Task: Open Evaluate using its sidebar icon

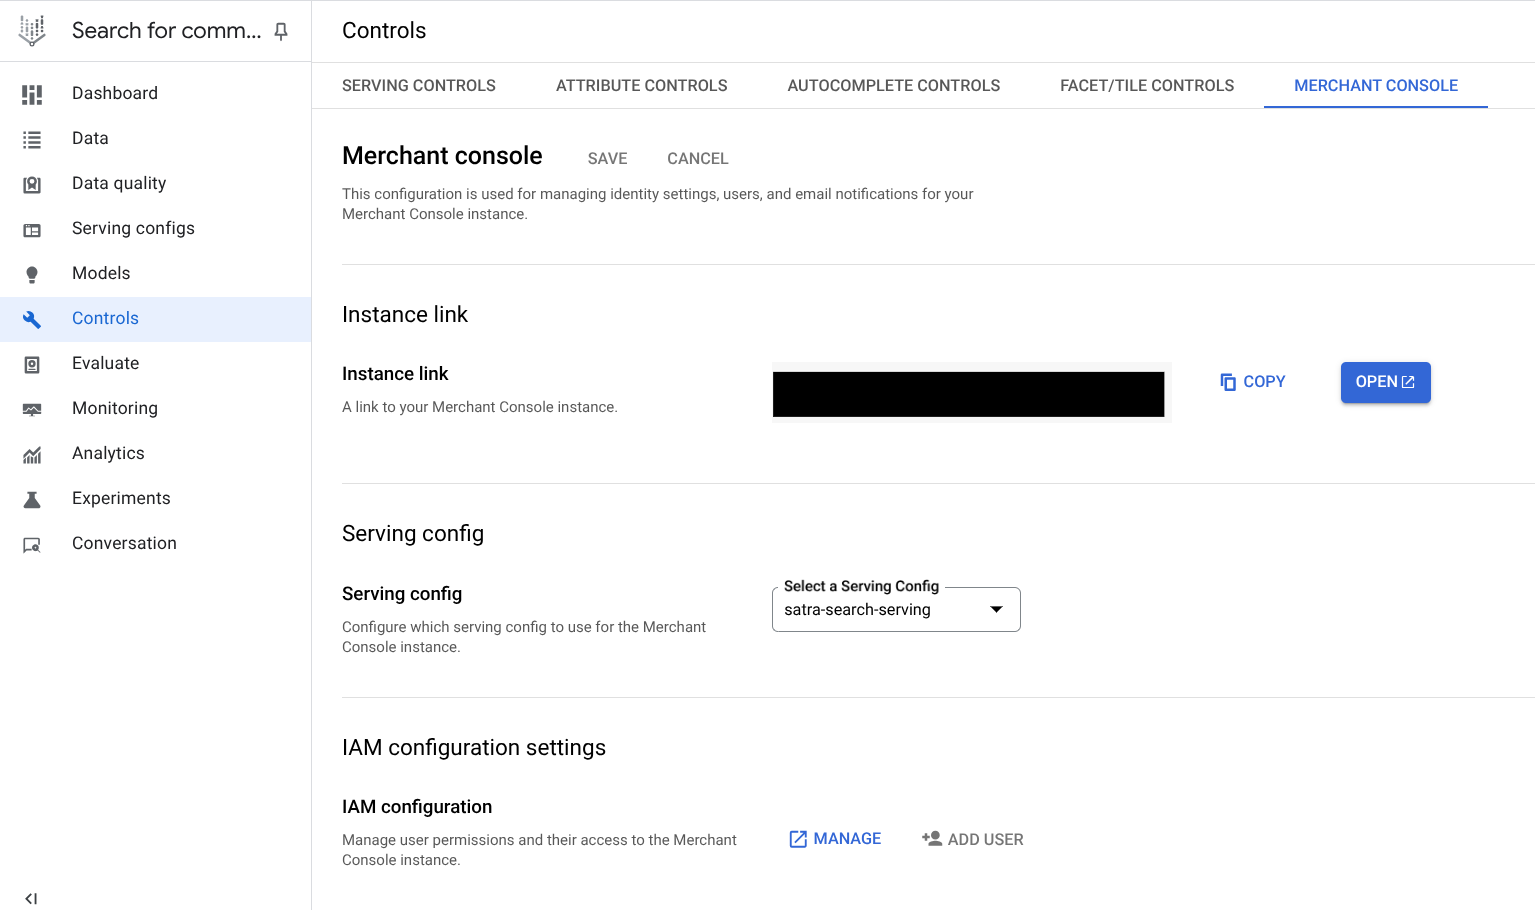Action: pyautogui.click(x=31, y=363)
